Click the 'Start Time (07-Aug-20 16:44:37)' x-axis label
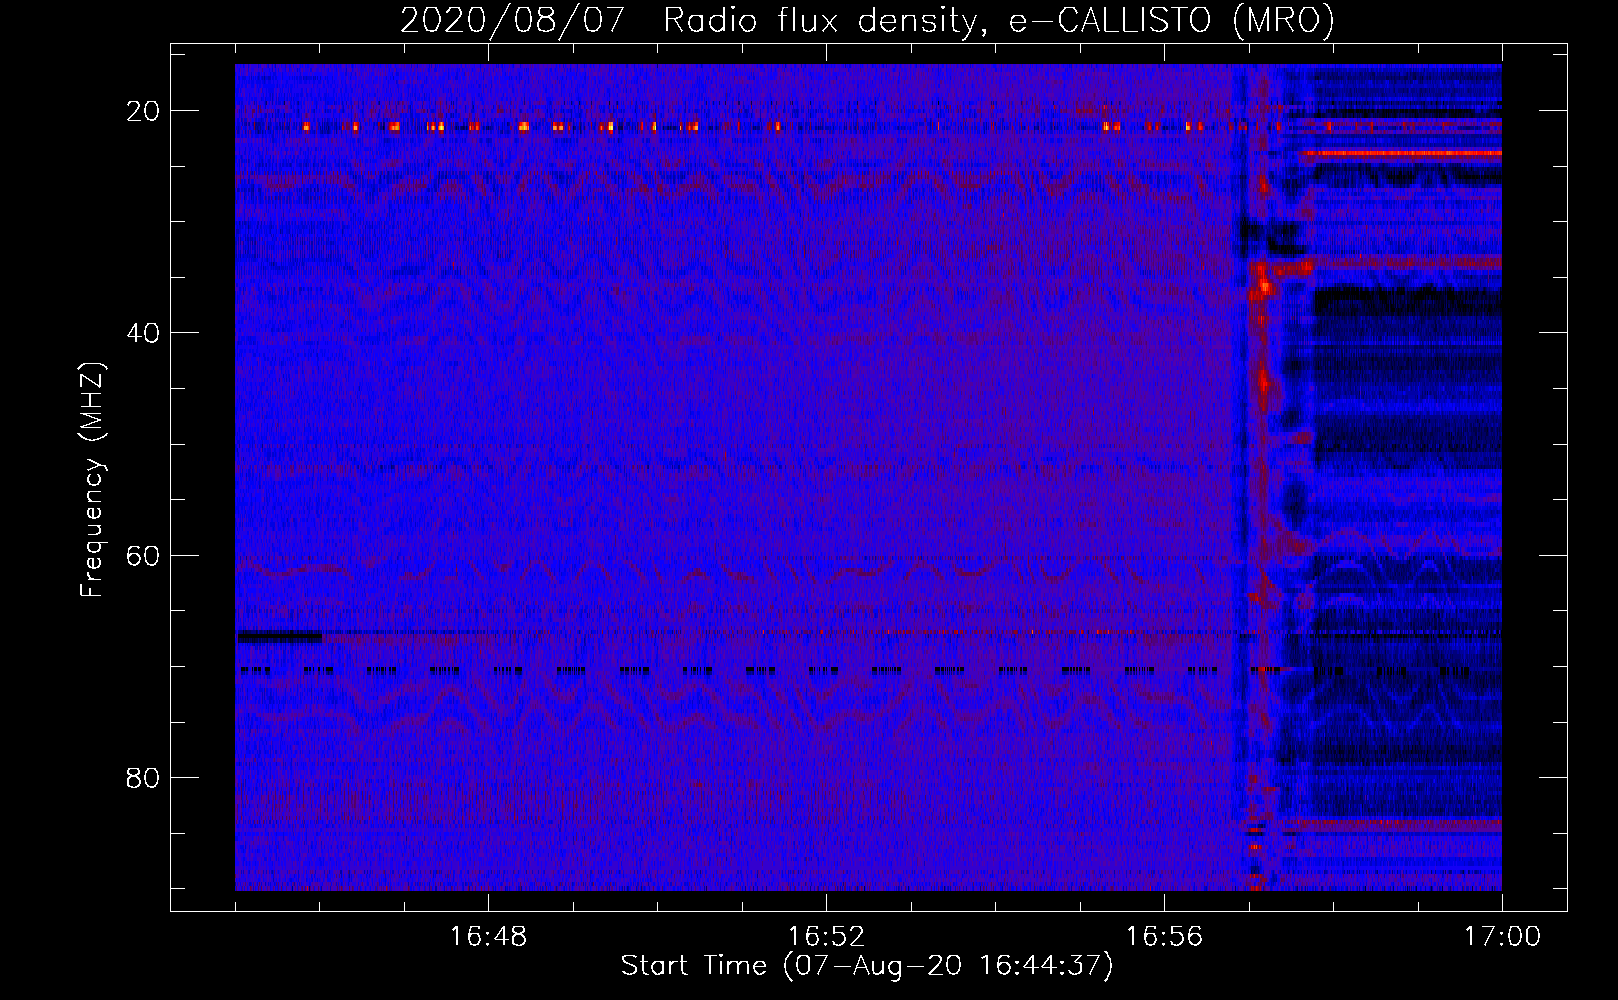The image size is (1618, 1000). click(867, 966)
